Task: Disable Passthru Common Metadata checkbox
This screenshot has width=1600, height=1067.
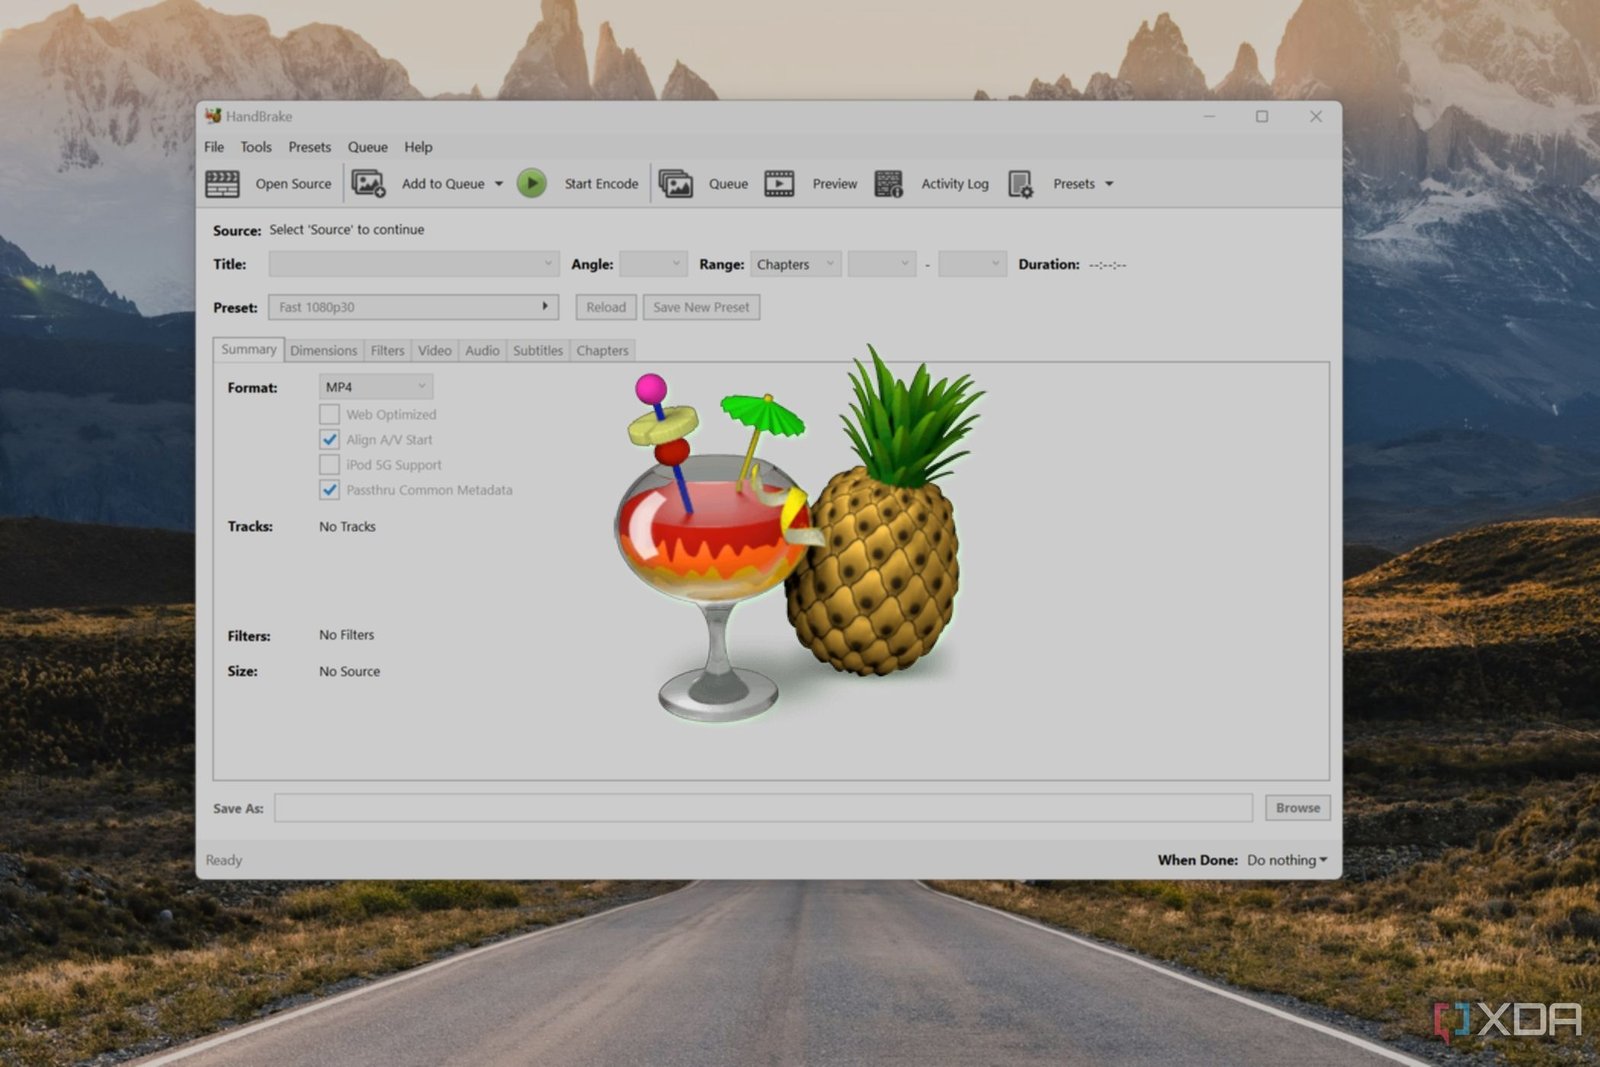Action: 329,490
